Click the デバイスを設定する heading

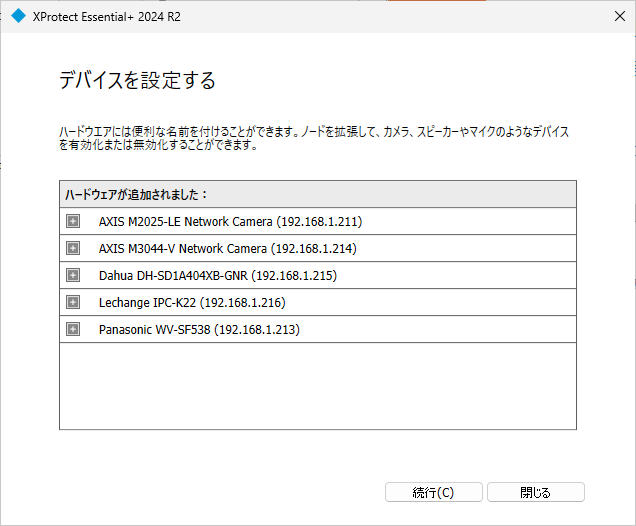pos(137,80)
